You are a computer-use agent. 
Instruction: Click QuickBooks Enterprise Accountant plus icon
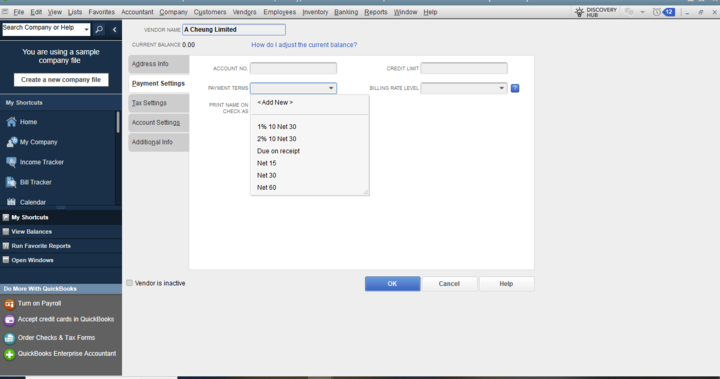click(9, 354)
